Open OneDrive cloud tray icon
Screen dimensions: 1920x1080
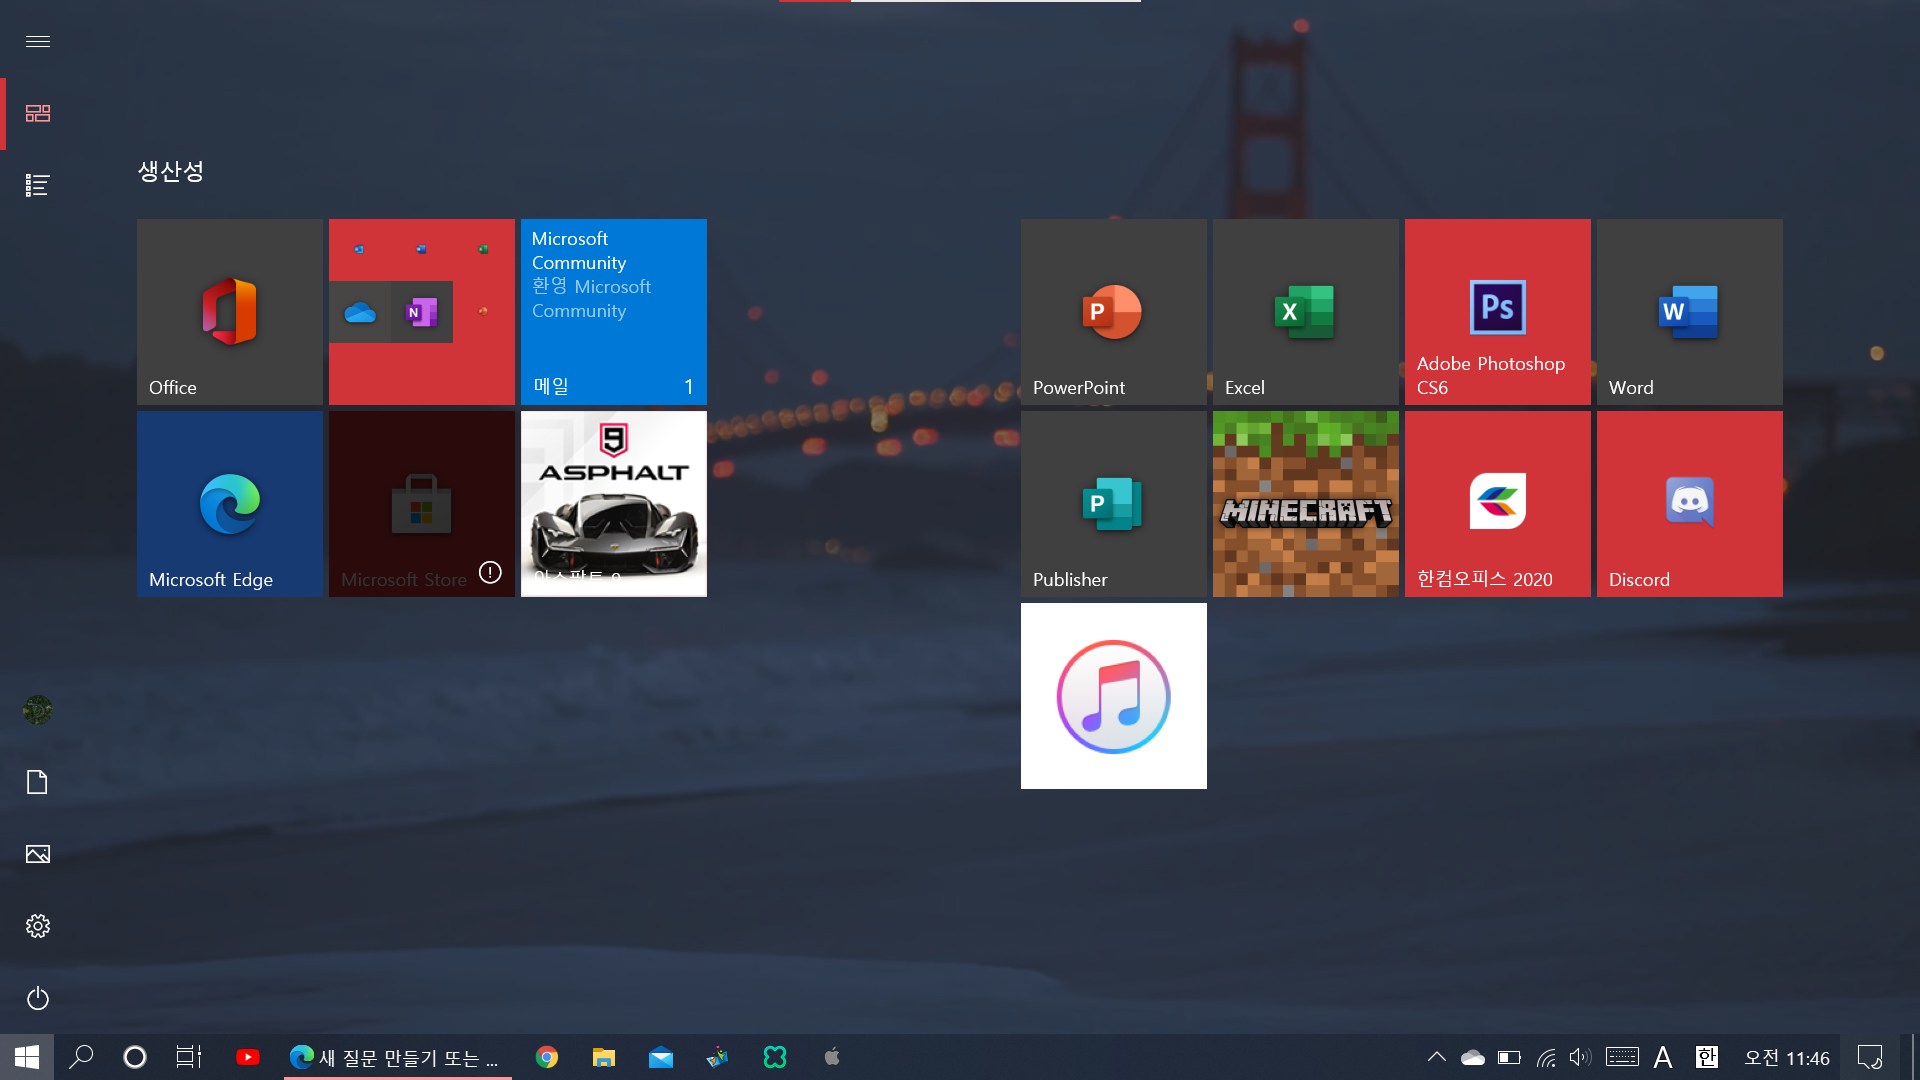[1473, 1057]
